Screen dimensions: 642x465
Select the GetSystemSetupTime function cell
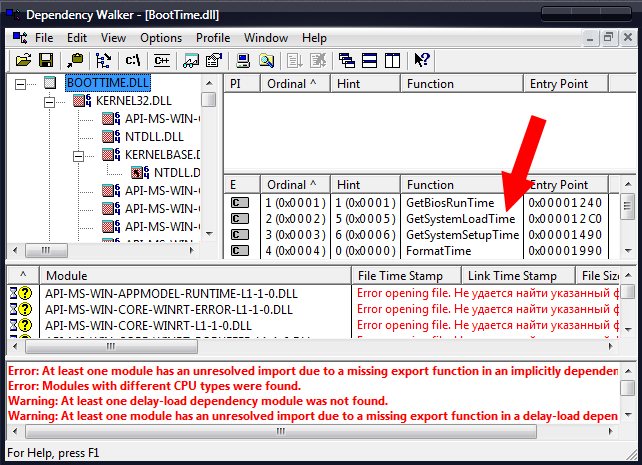(x=462, y=235)
